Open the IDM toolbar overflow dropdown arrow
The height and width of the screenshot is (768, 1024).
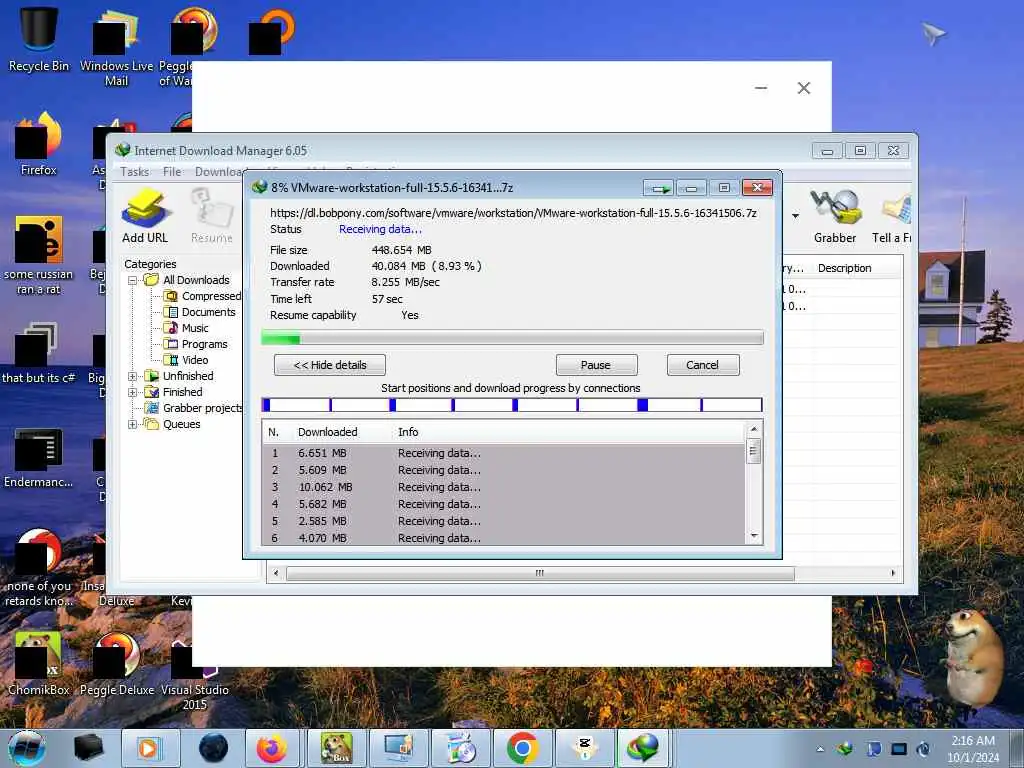[x=795, y=216]
